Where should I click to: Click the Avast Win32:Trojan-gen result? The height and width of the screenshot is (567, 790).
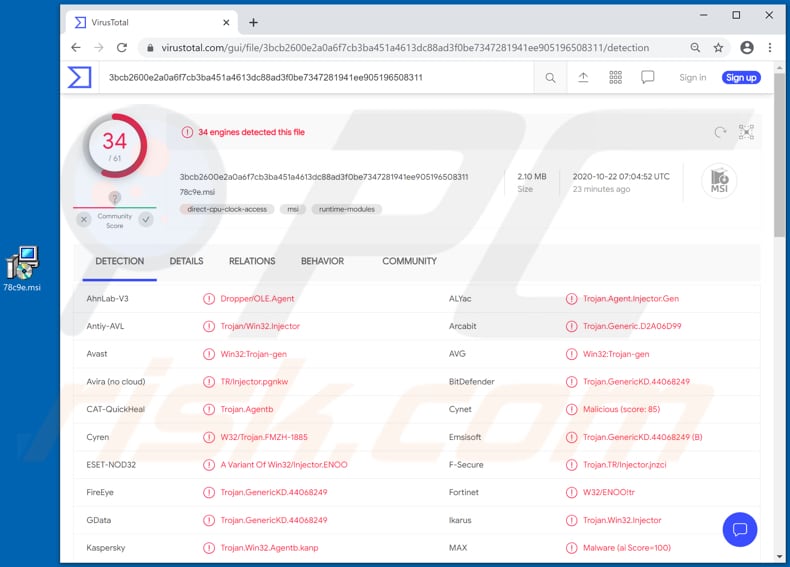253,354
